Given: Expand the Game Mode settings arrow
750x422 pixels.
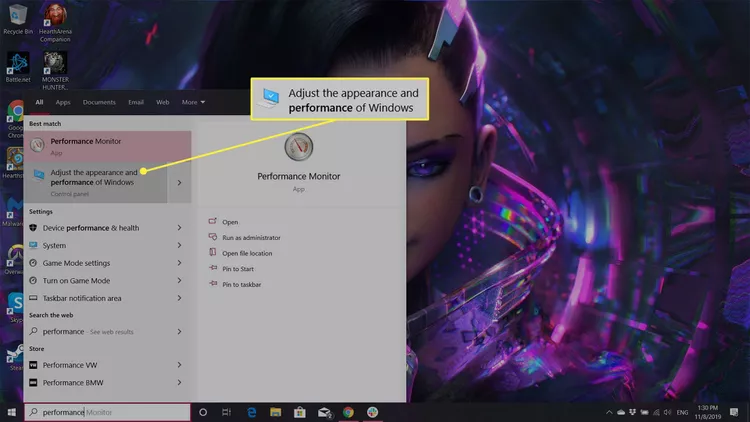Looking at the screenshot, I should pos(179,263).
